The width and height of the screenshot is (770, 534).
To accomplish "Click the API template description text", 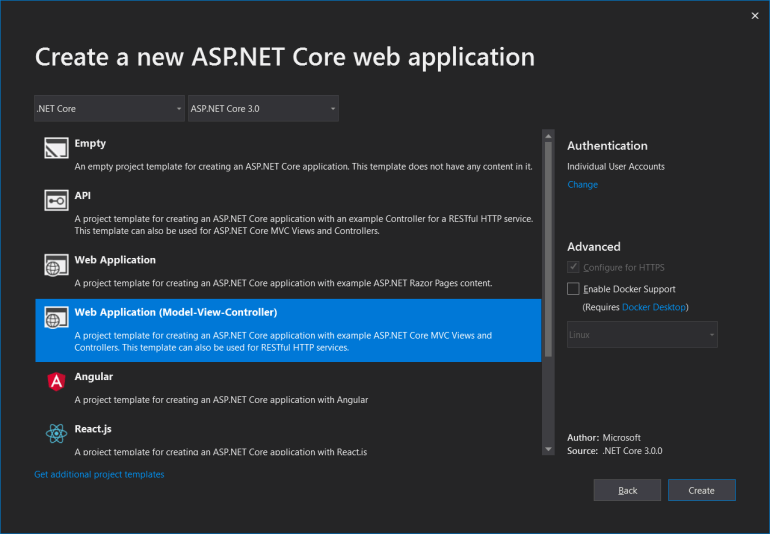I will pos(303,225).
